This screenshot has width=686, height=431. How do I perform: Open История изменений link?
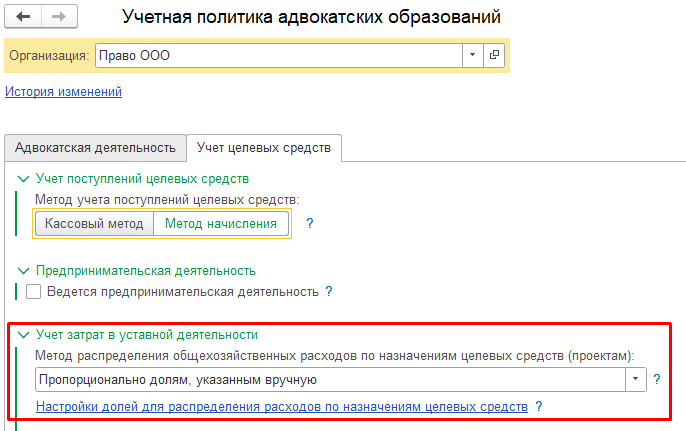click(x=64, y=92)
